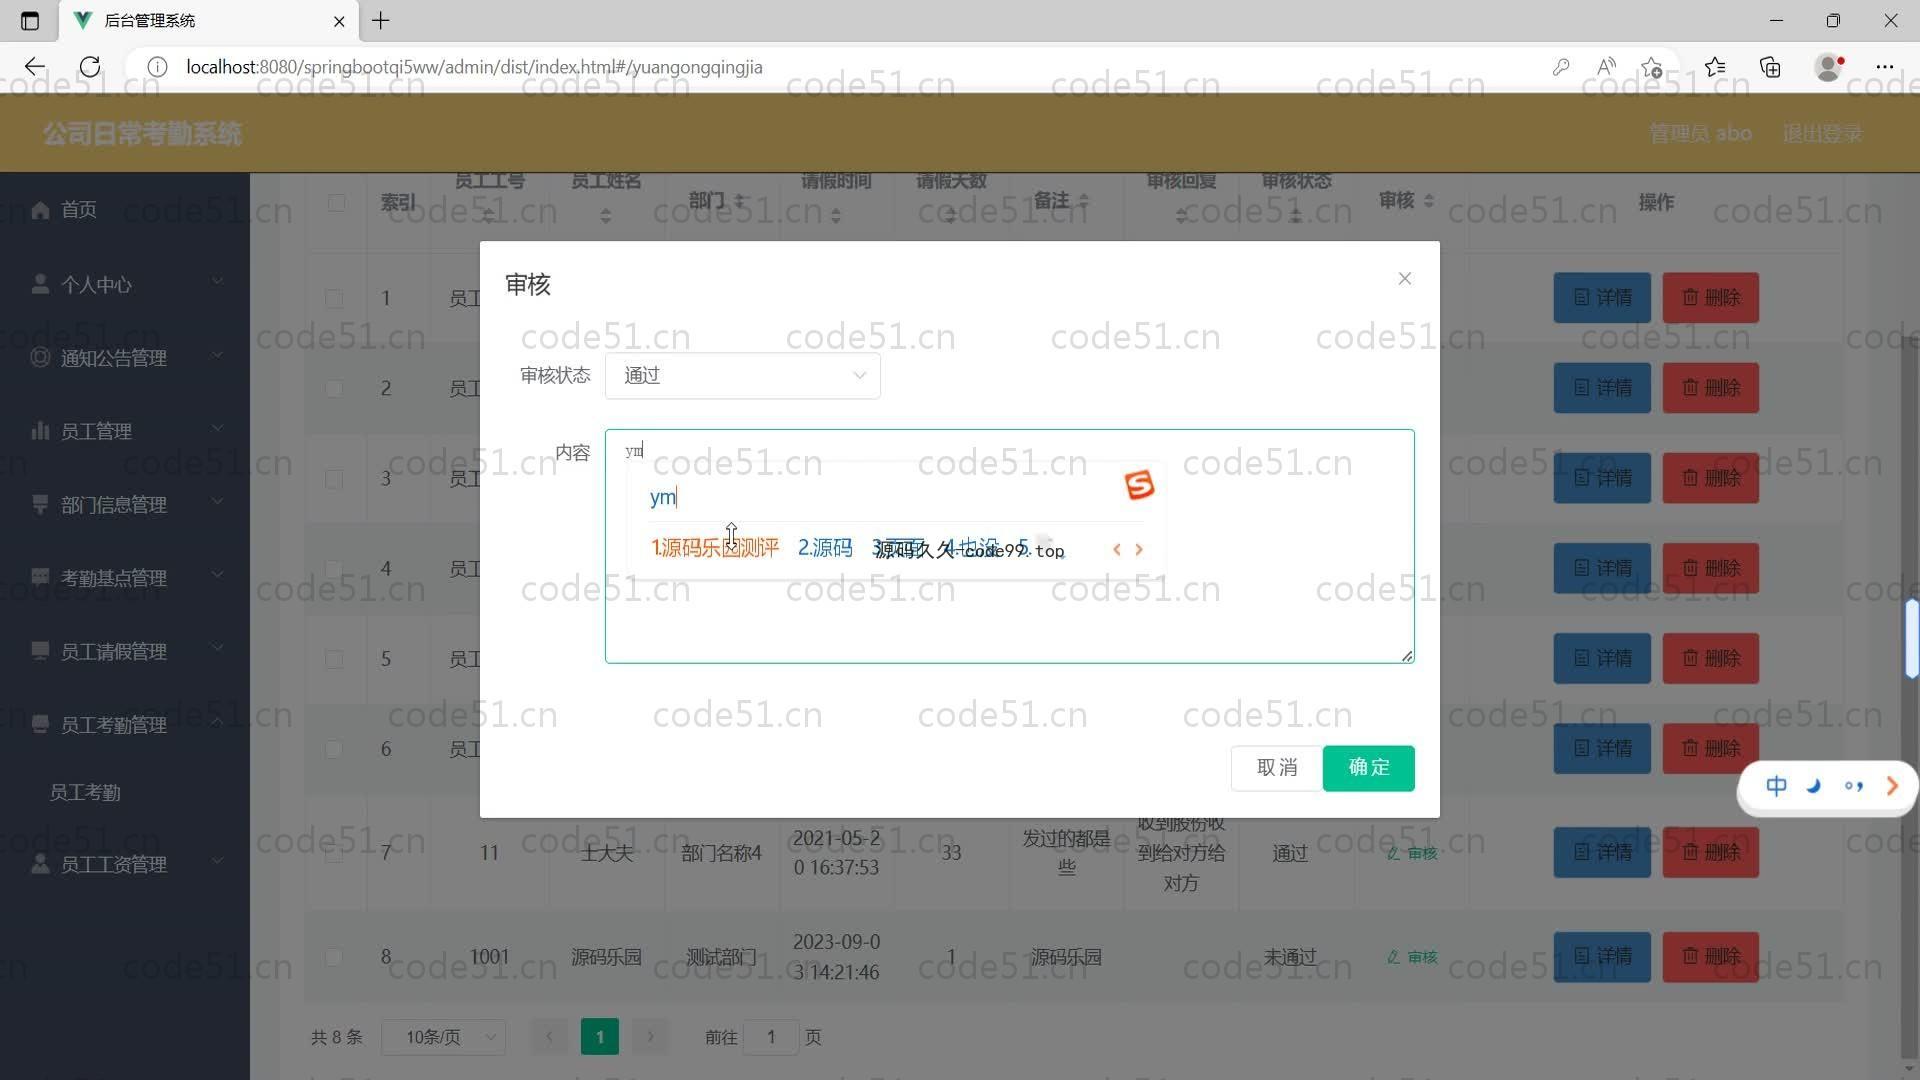The width and height of the screenshot is (1920, 1080).
Task: Pick IME candidate 2.源码
Action: (x=825, y=549)
